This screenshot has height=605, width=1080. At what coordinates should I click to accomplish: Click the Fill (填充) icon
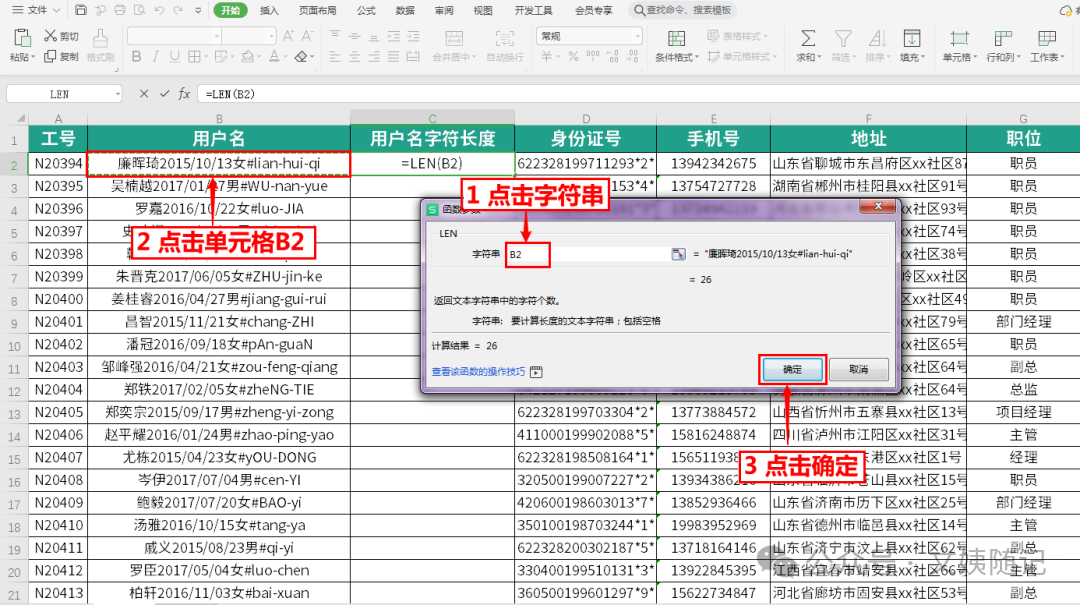(912, 38)
